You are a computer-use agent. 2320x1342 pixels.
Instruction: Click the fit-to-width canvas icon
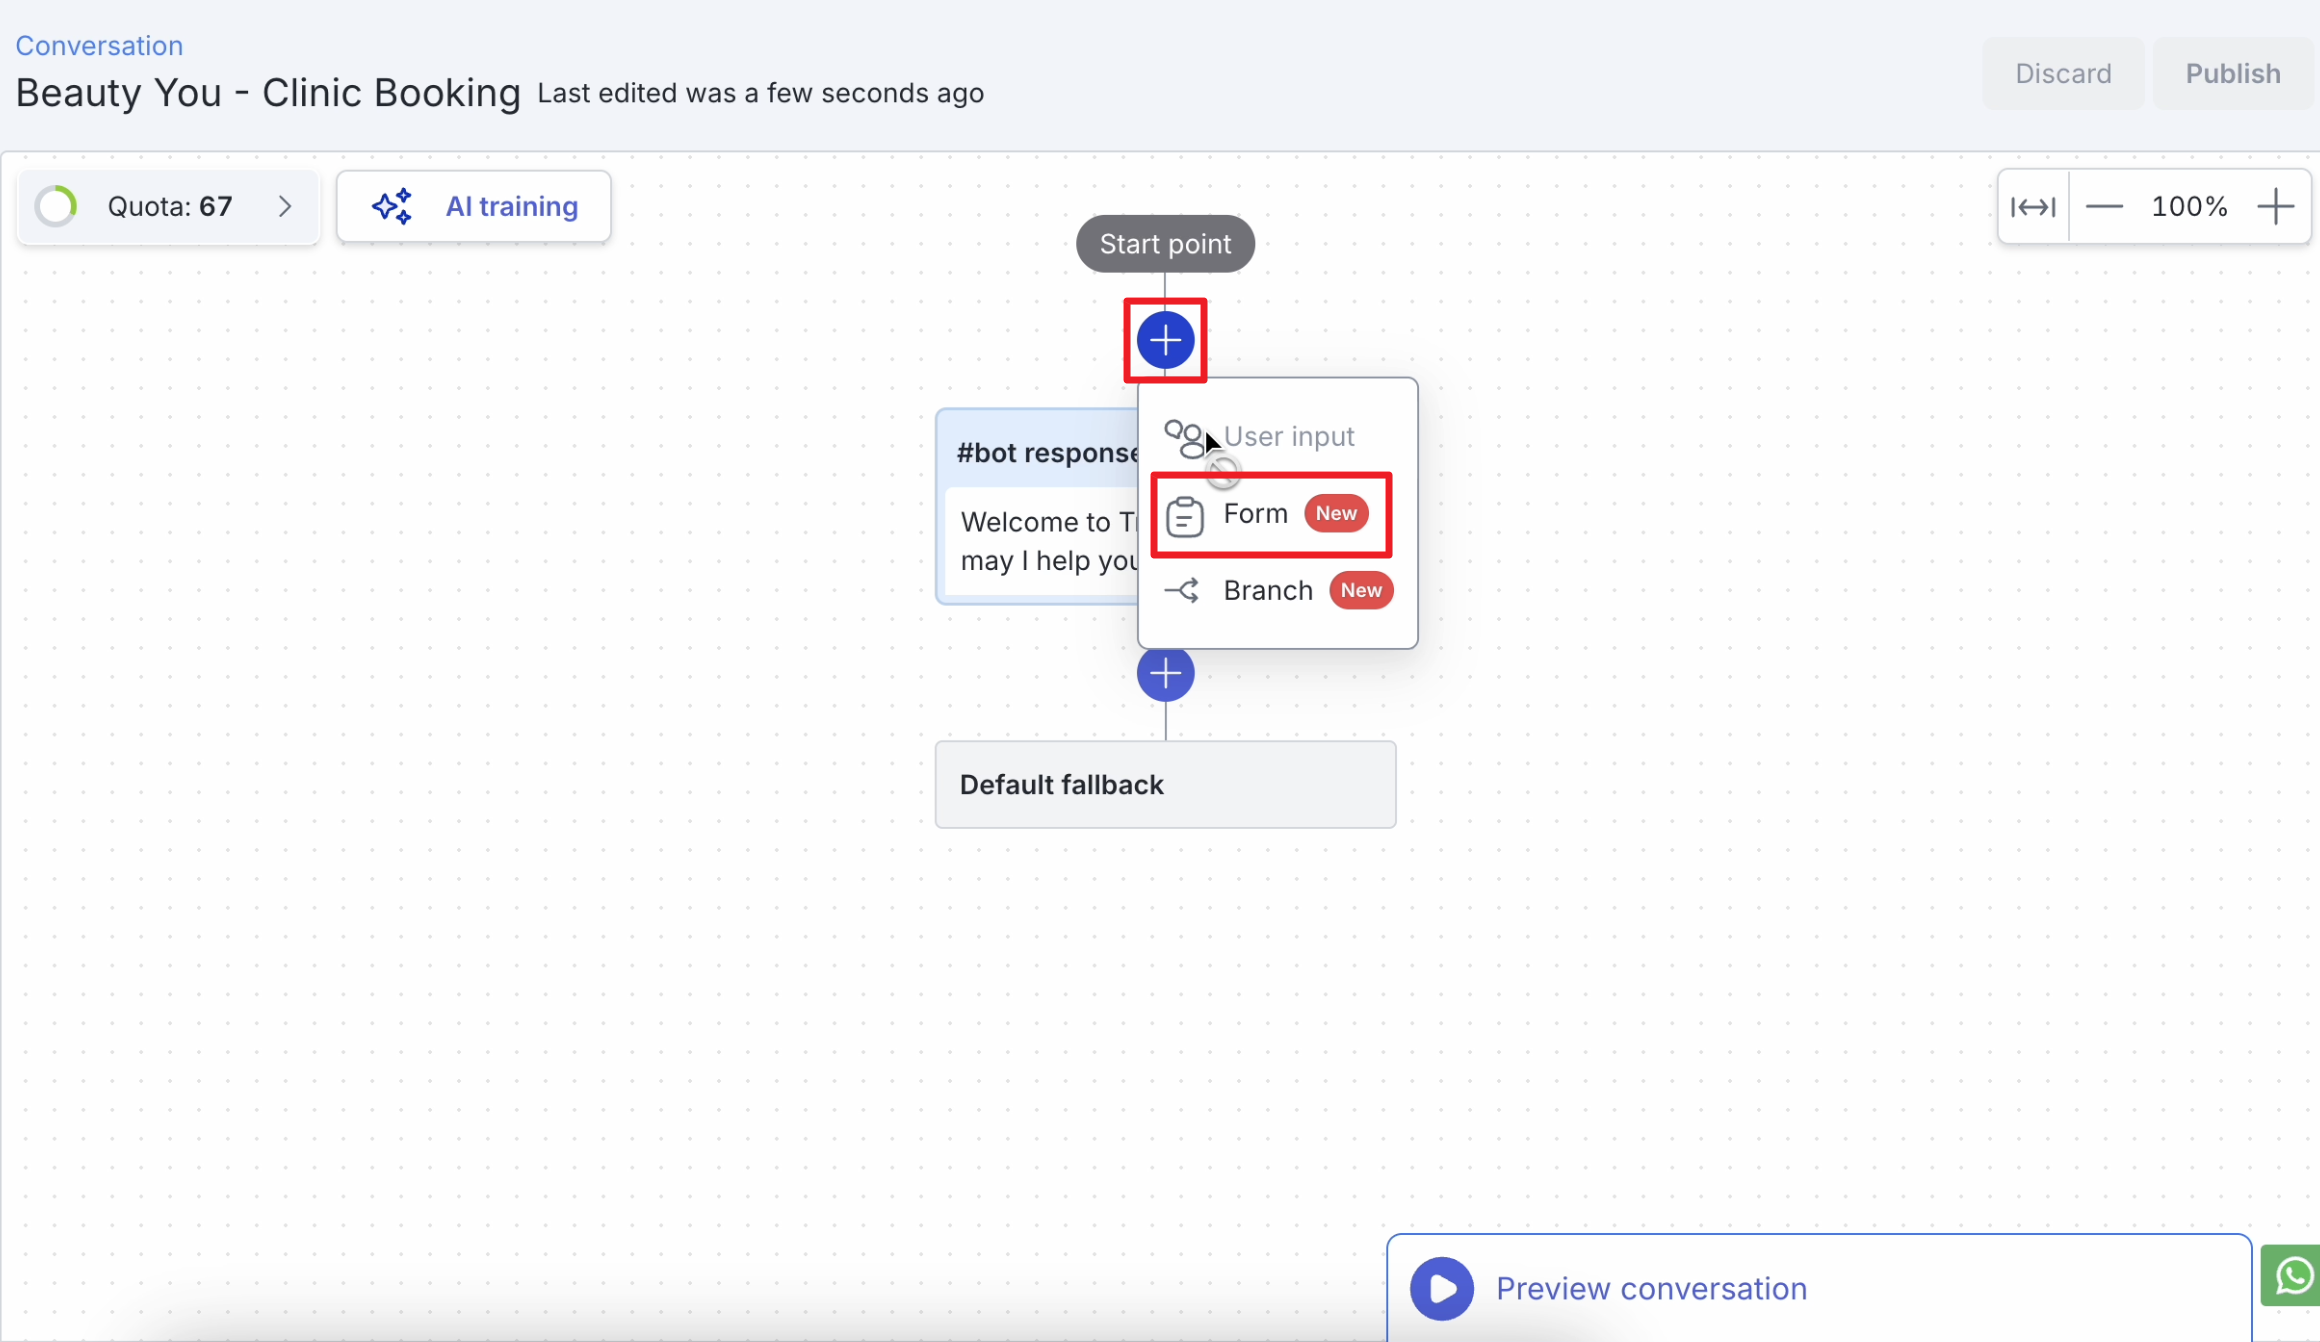click(2033, 207)
